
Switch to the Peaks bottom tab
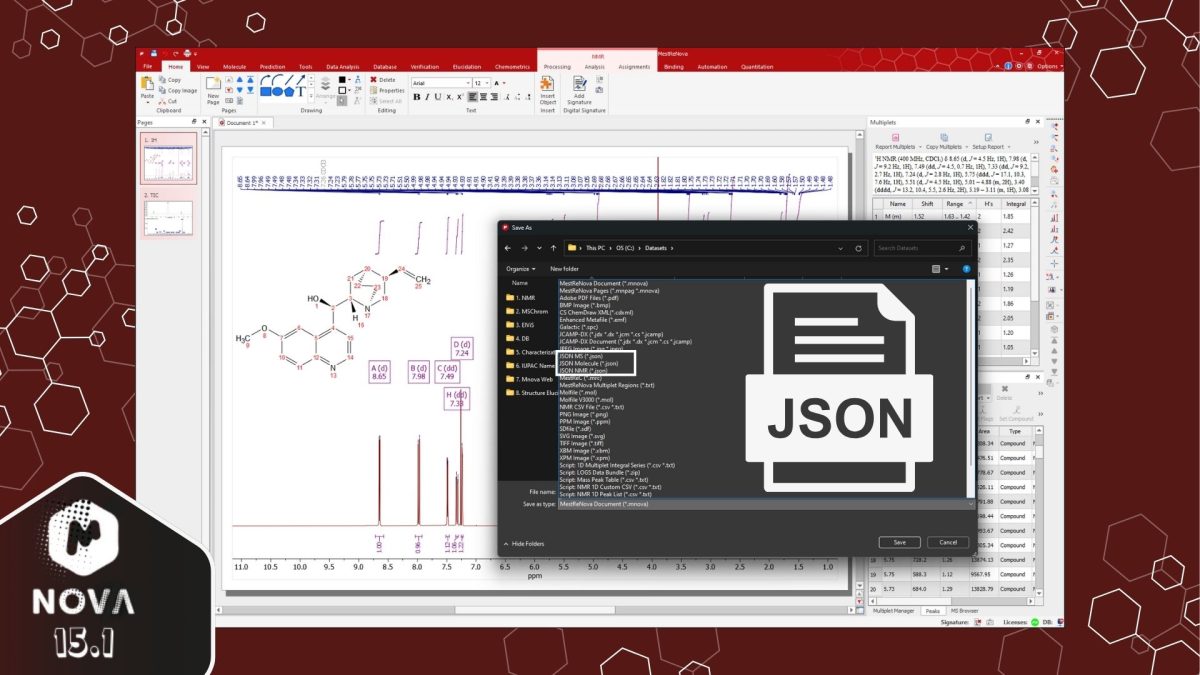point(932,610)
